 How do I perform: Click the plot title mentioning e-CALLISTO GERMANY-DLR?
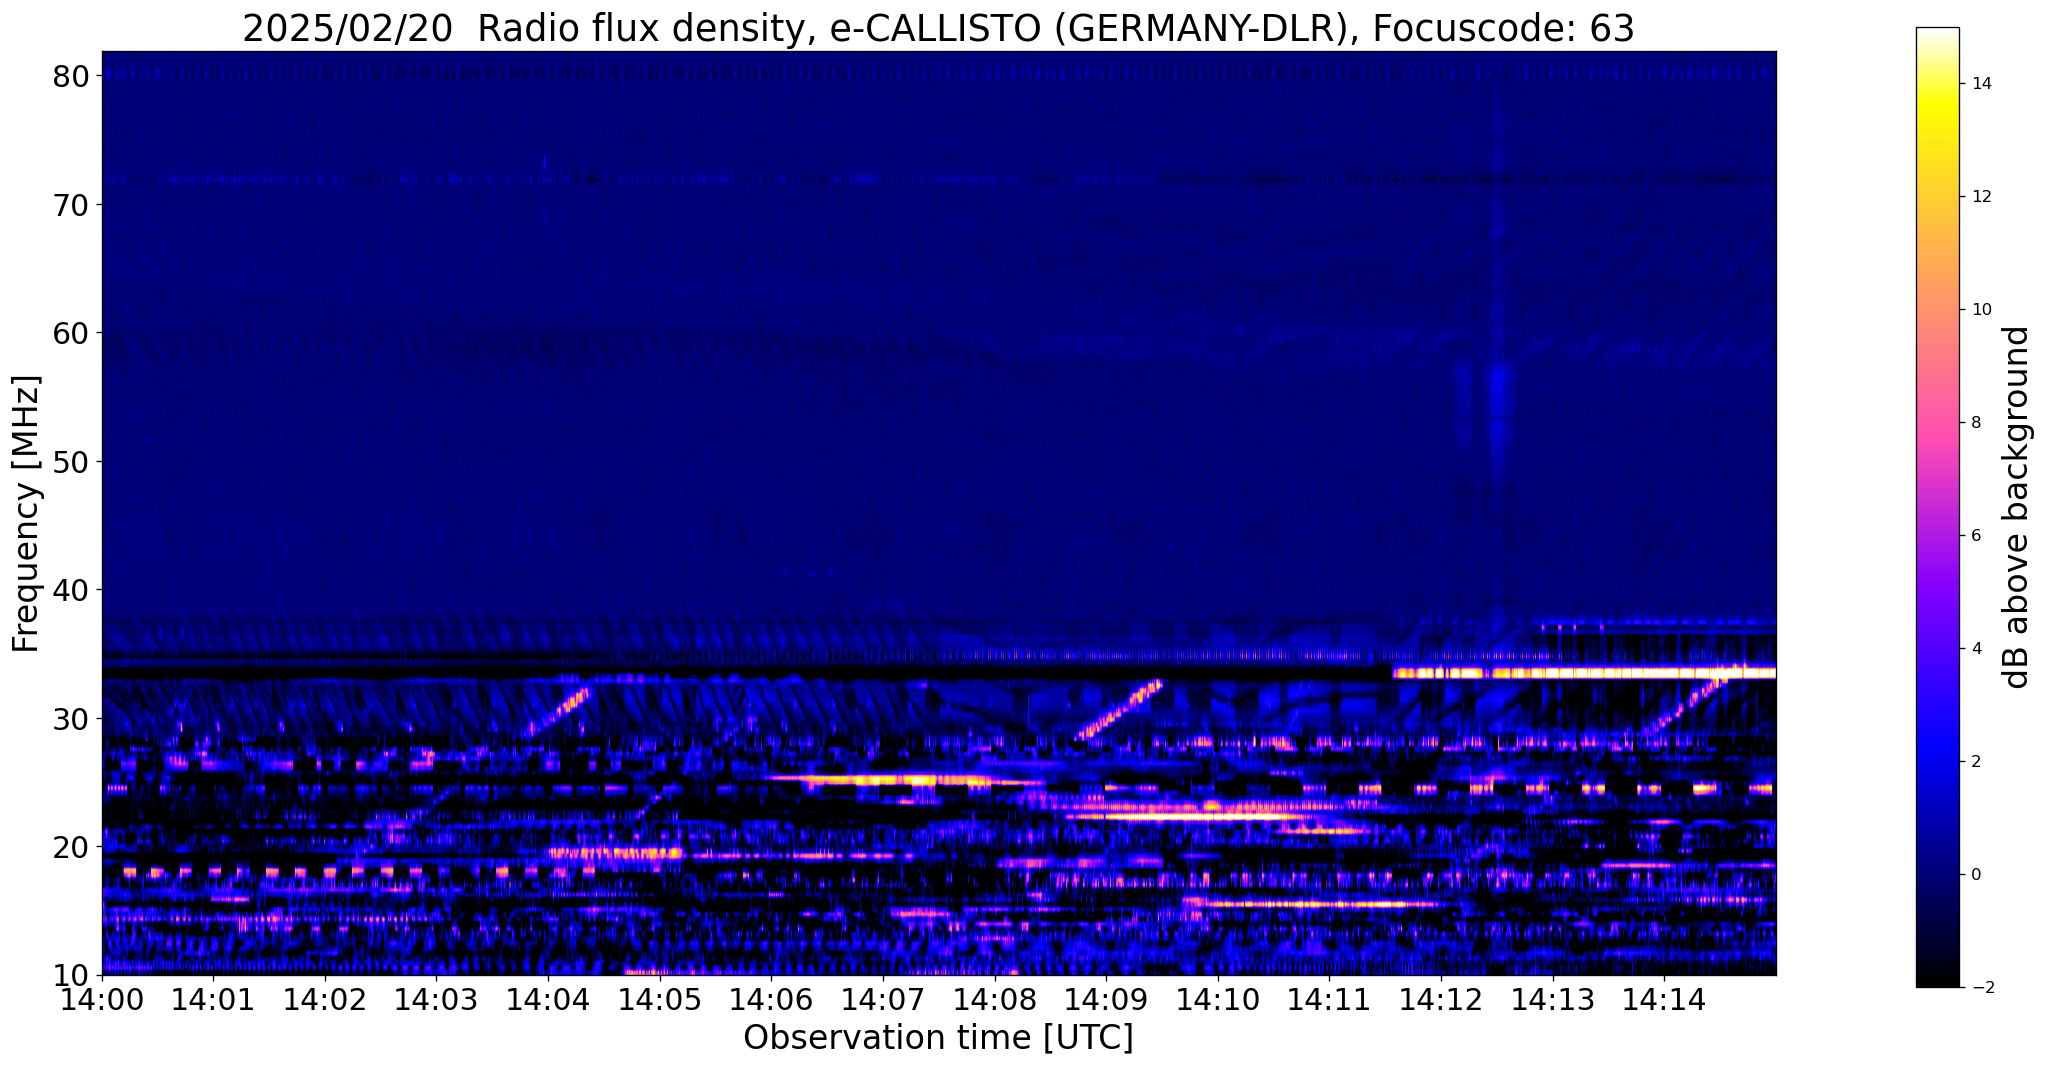tap(938, 28)
